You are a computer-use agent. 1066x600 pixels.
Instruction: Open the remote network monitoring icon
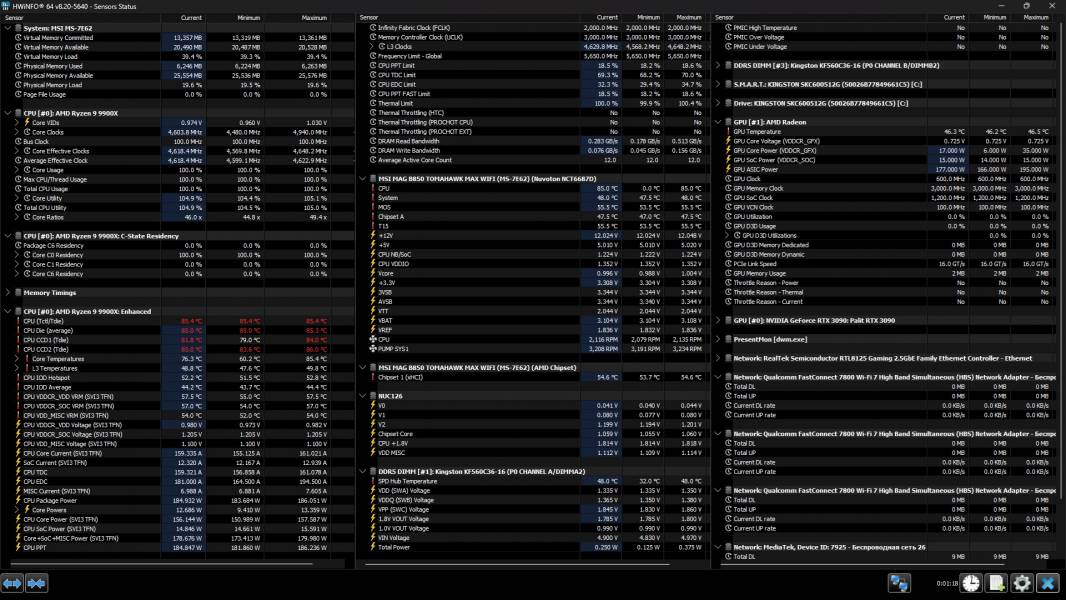coord(899,583)
